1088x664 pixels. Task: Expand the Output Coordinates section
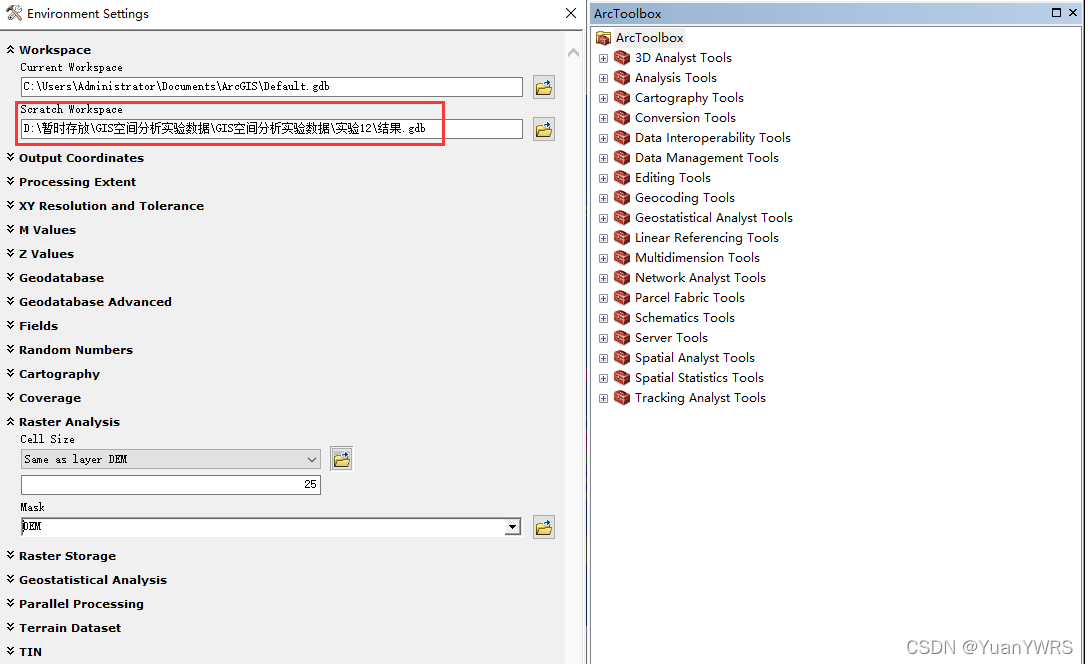[10, 157]
